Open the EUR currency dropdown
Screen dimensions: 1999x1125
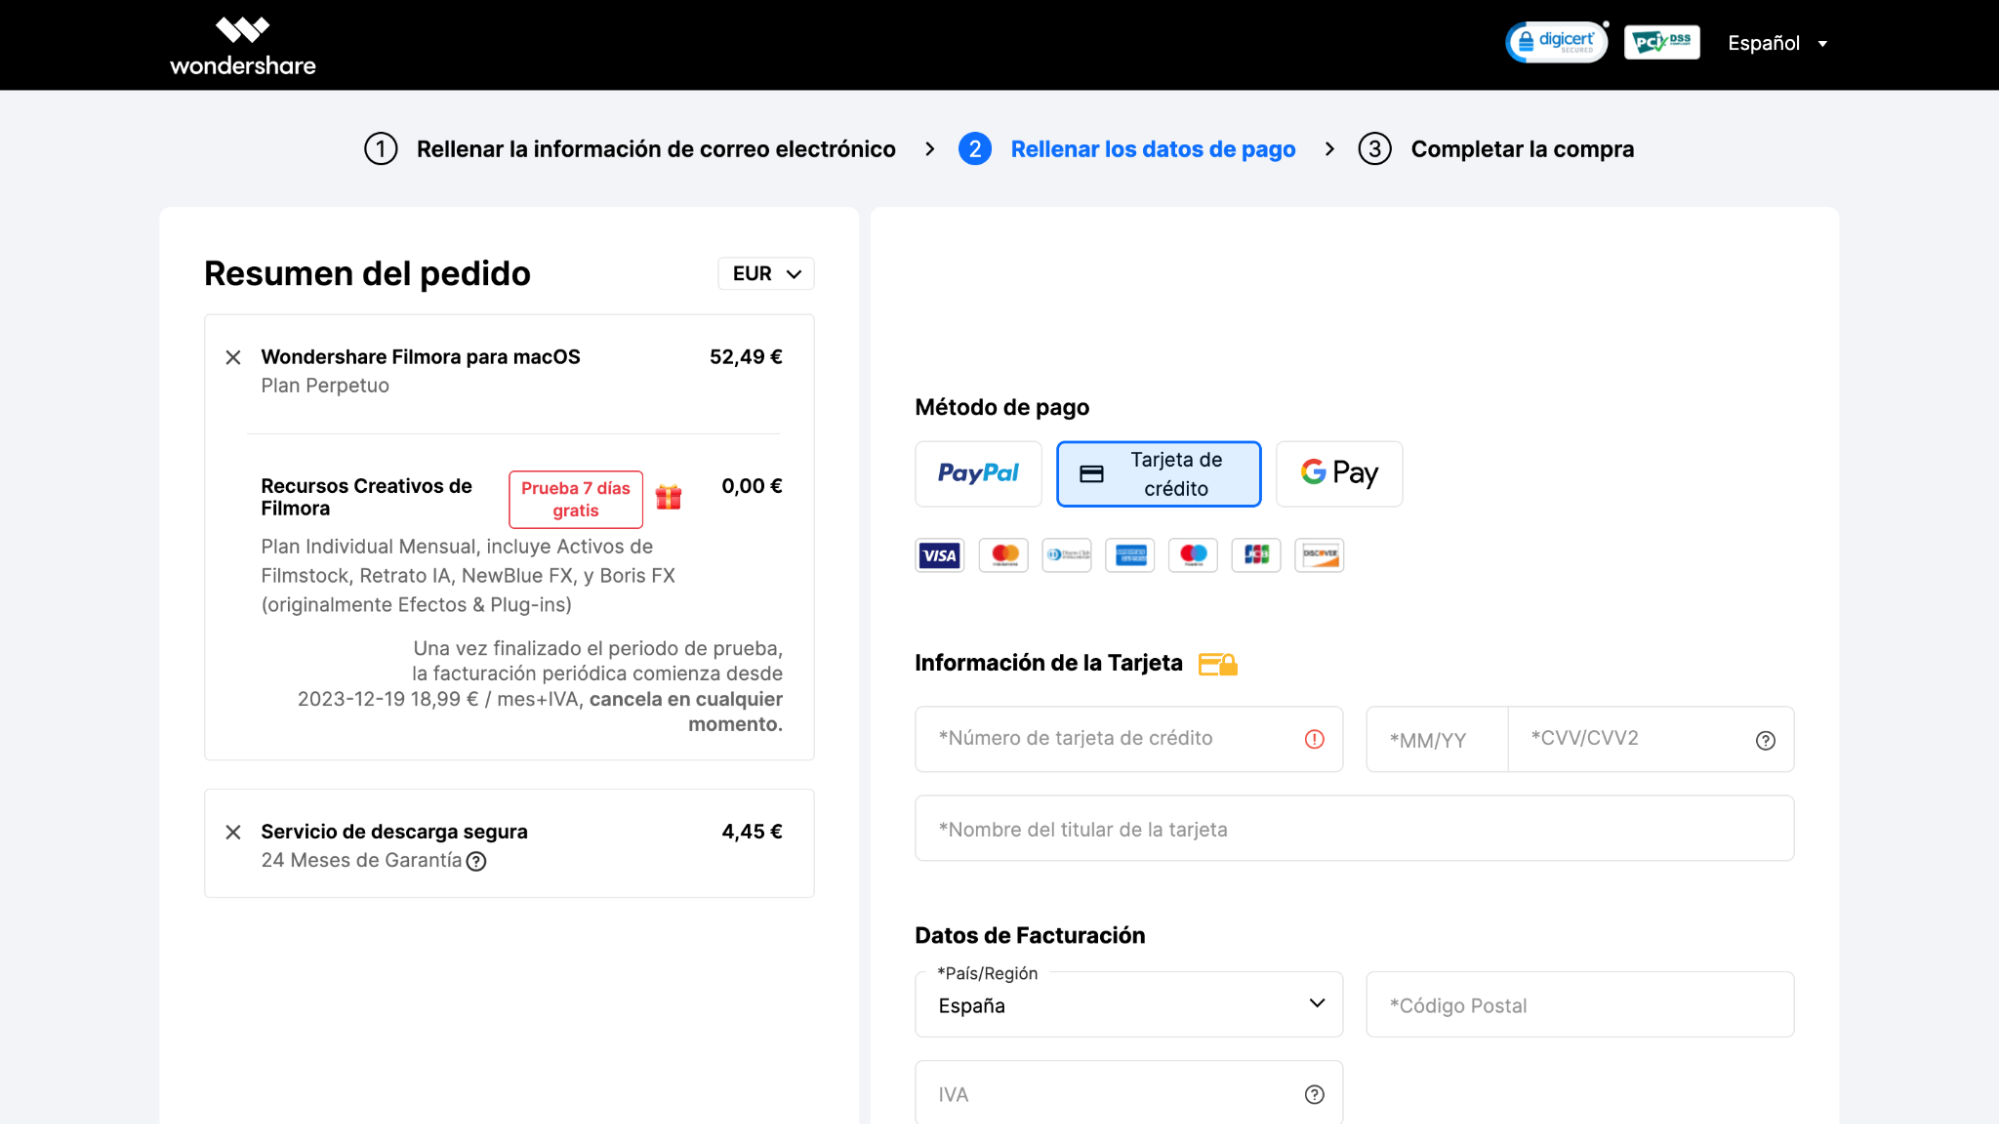pos(766,274)
